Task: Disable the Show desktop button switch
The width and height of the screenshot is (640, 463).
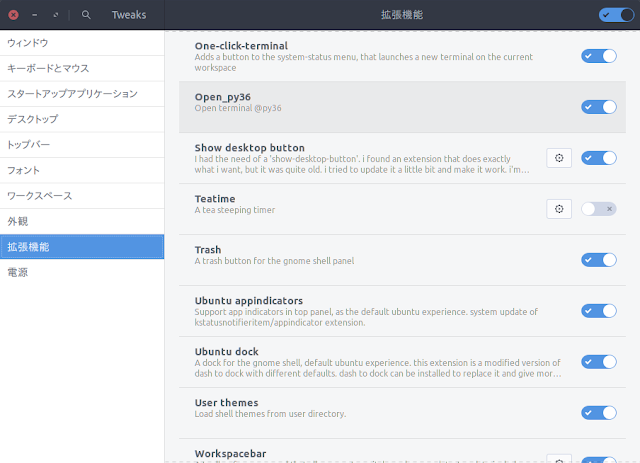Action: (599, 158)
